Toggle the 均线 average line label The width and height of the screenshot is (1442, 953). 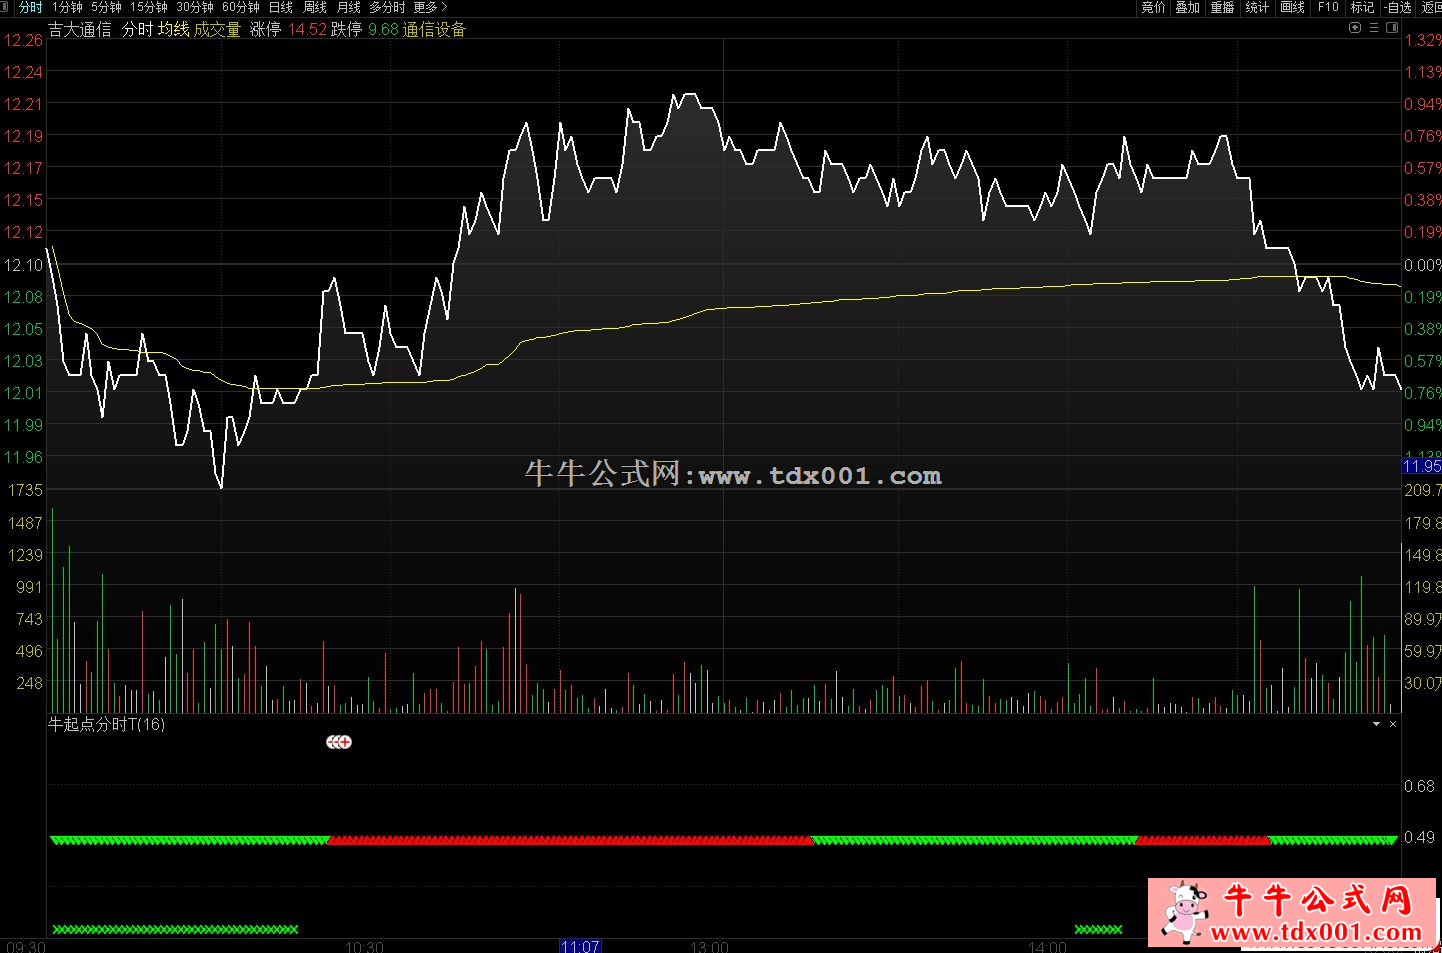(173, 29)
